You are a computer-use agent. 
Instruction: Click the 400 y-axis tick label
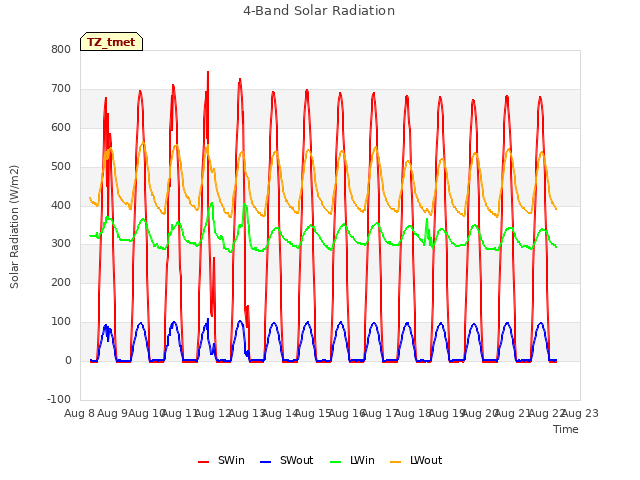click(x=61, y=205)
